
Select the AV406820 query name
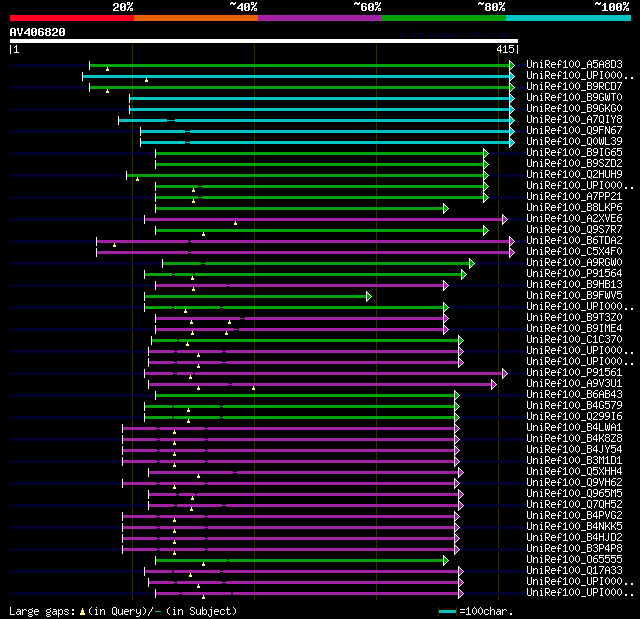coord(38,32)
